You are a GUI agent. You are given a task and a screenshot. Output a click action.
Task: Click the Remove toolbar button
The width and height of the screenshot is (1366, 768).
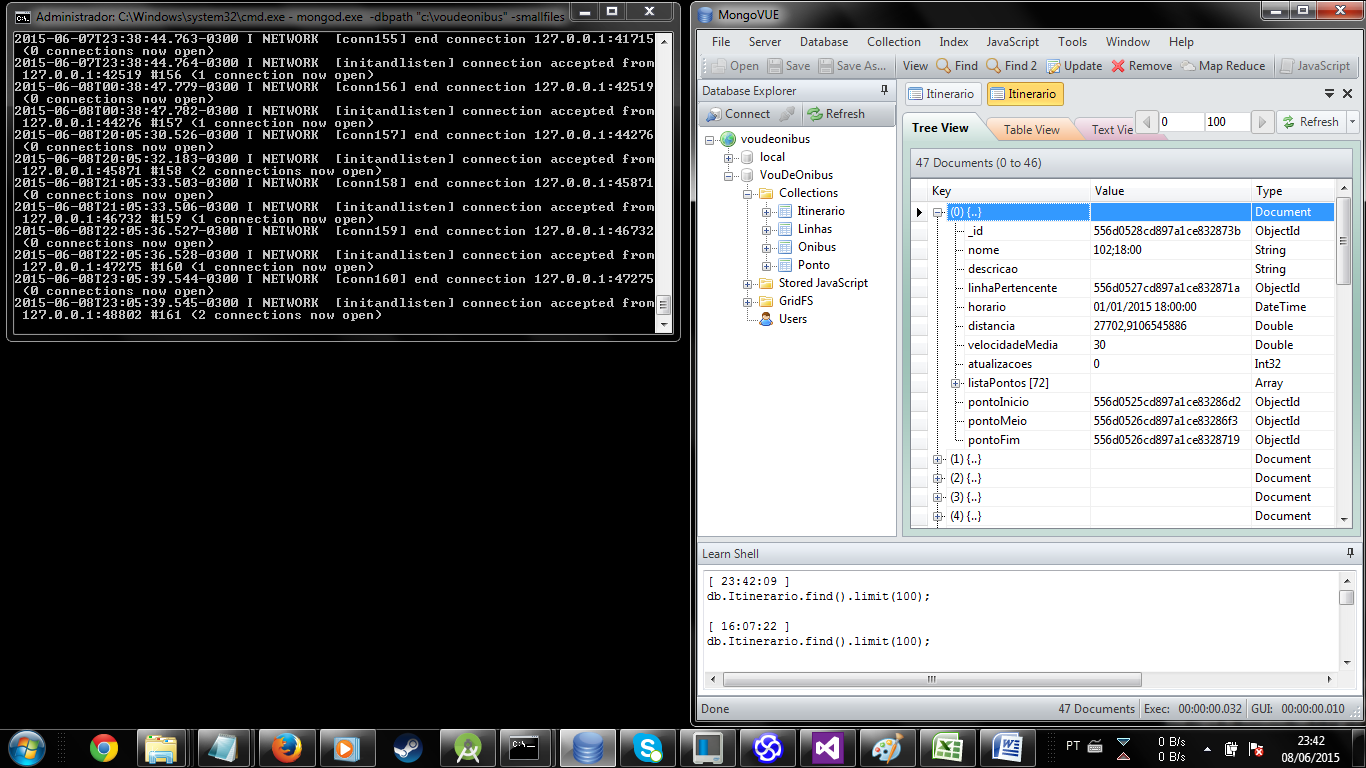click(x=1142, y=66)
